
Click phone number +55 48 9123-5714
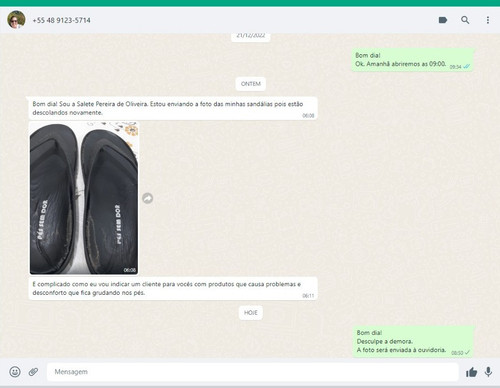[x=61, y=20]
